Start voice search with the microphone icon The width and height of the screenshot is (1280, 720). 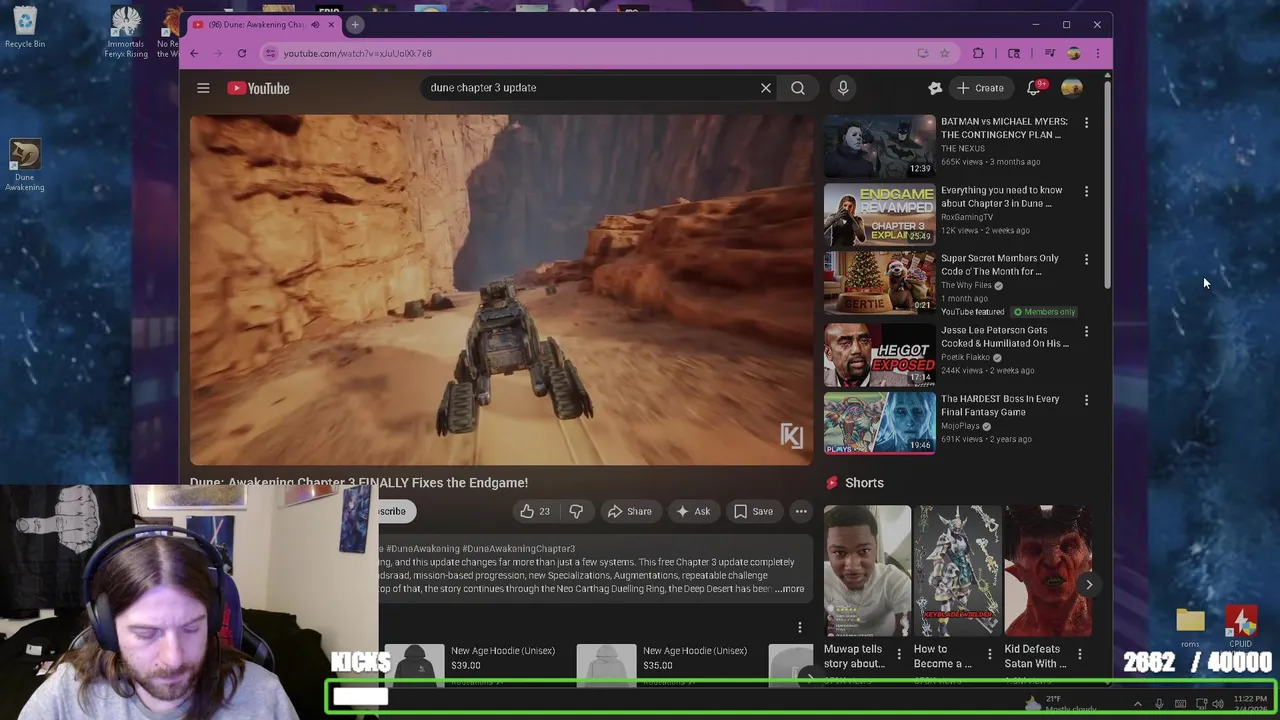point(843,88)
